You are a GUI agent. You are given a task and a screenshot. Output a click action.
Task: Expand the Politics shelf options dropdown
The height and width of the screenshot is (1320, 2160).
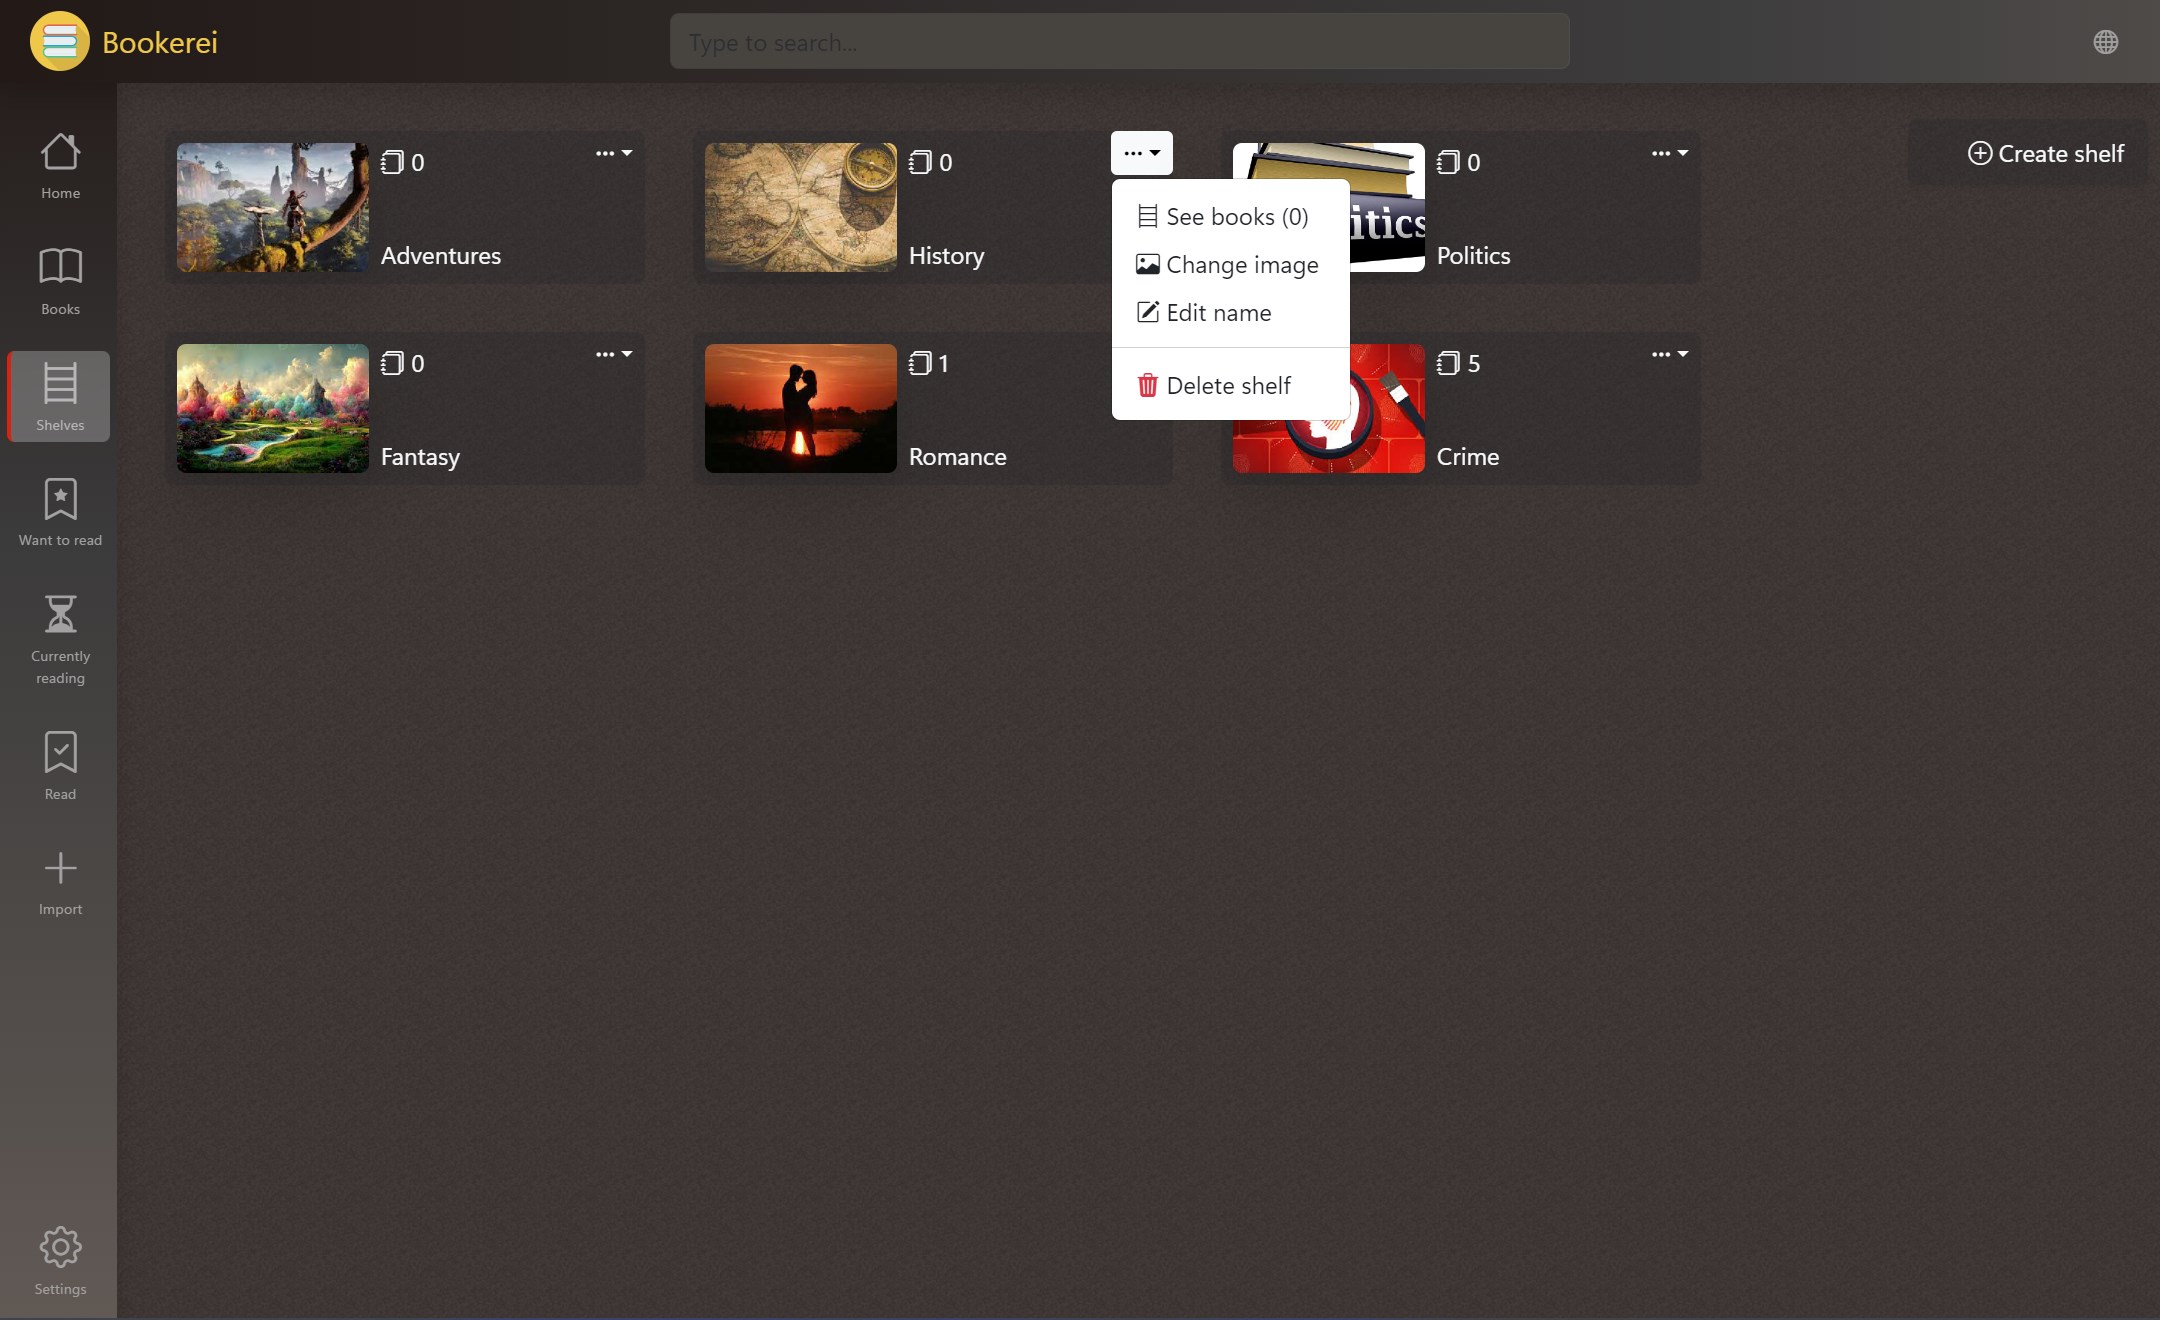click(x=1669, y=154)
